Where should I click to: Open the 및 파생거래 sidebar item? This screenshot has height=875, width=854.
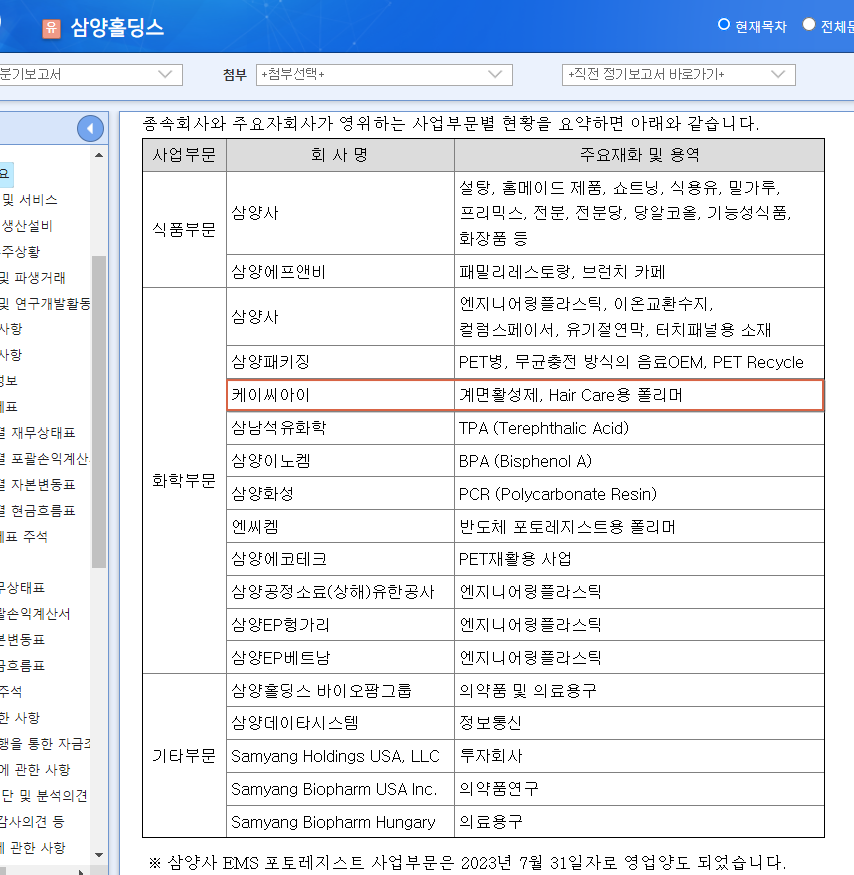32,277
